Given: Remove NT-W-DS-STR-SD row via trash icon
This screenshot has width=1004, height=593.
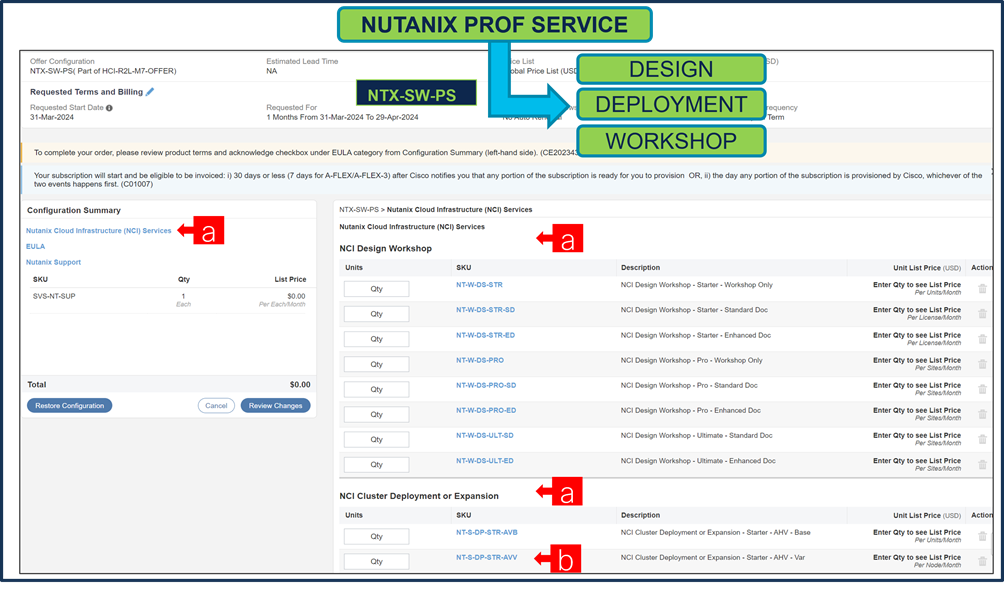Looking at the screenshot, I should coord(982,314).
